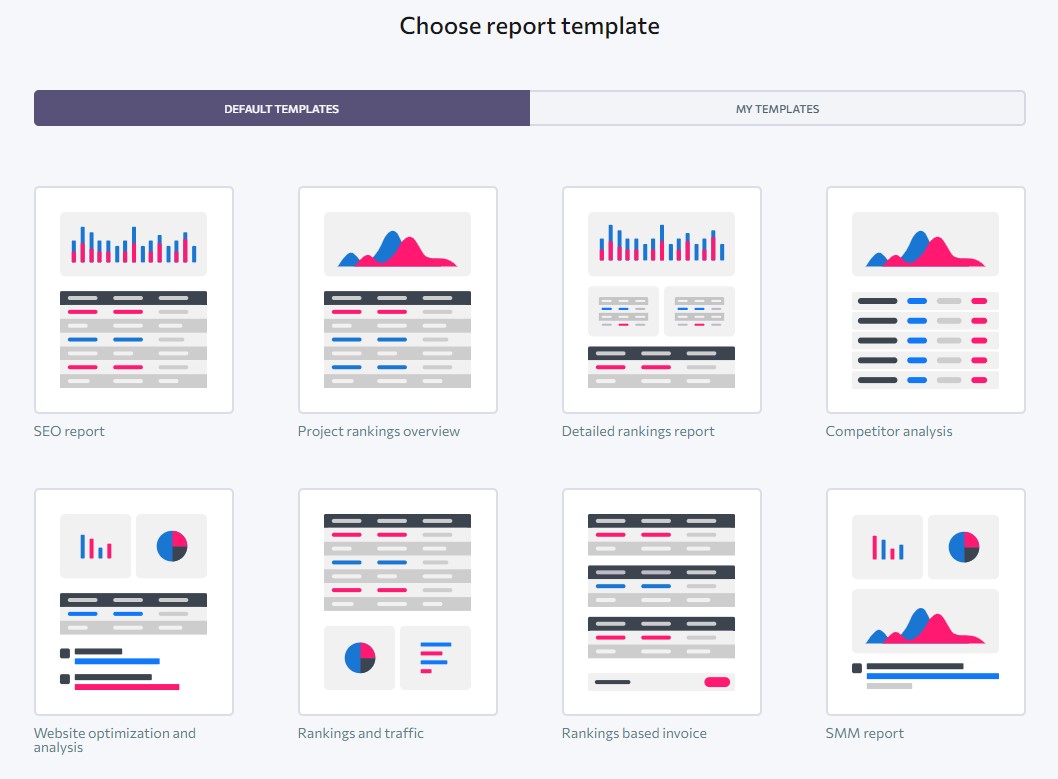Click the Choose report template heading
Screen dimensions: 1058x779
(529, 25)
